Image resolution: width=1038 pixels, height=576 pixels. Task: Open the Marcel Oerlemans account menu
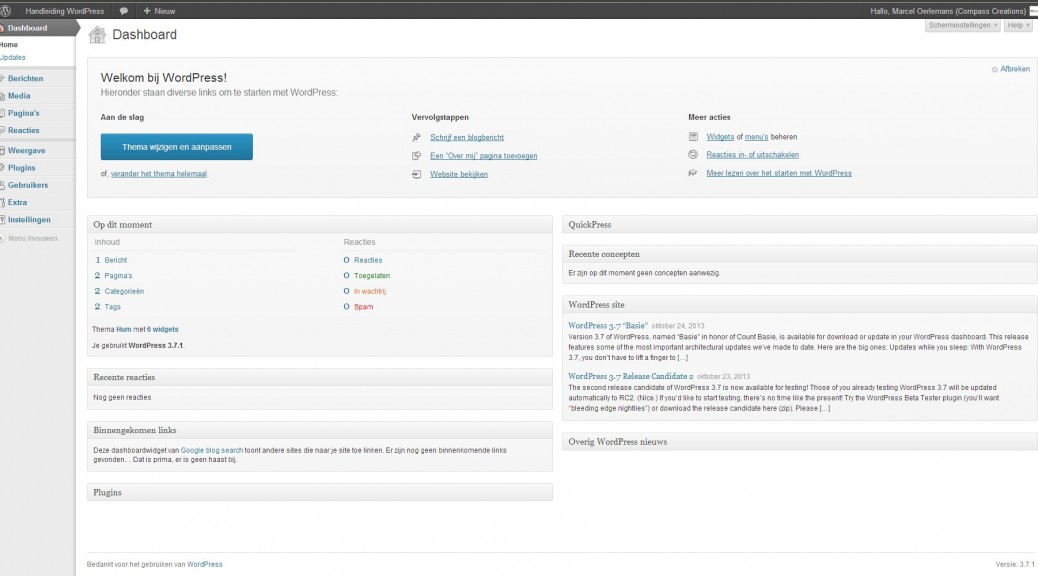[x=947, y=11]
